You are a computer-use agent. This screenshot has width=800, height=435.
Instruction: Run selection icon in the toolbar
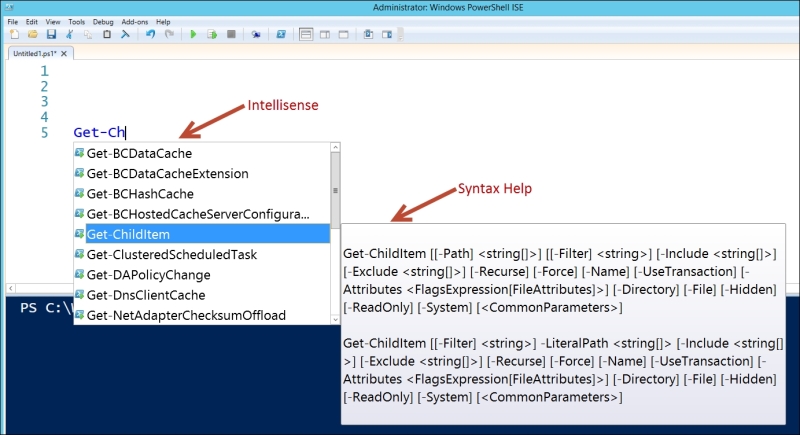(x=212, y=34)
